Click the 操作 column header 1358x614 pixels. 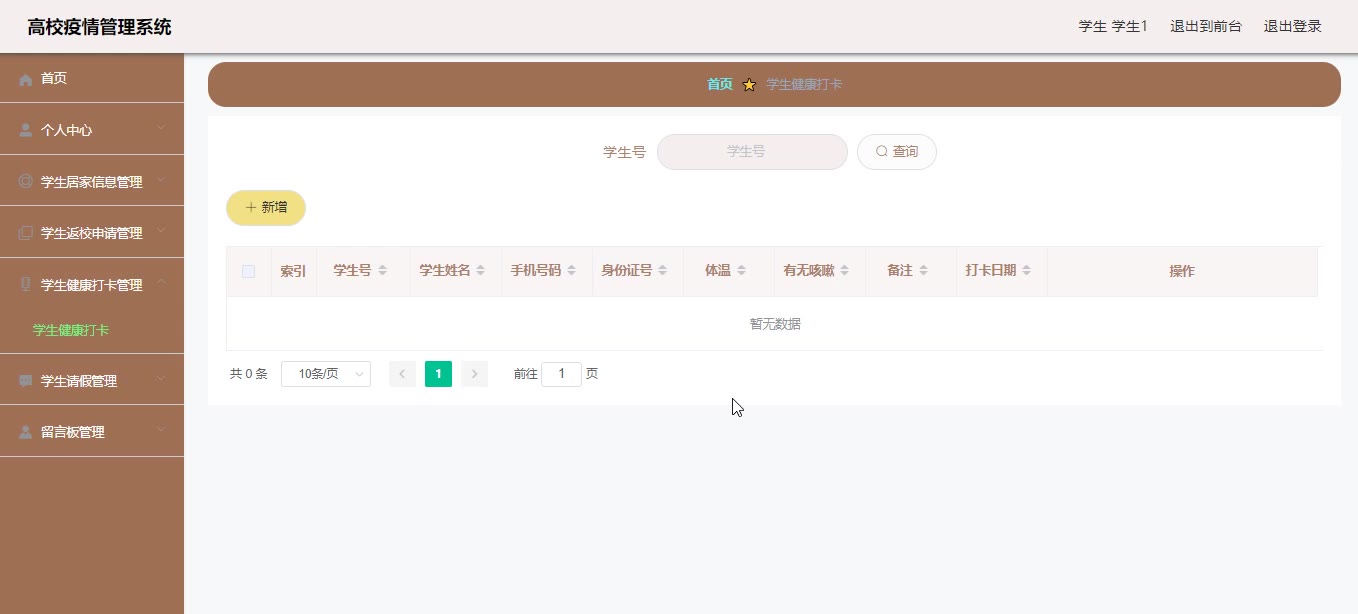click(x=1182, y=271)
